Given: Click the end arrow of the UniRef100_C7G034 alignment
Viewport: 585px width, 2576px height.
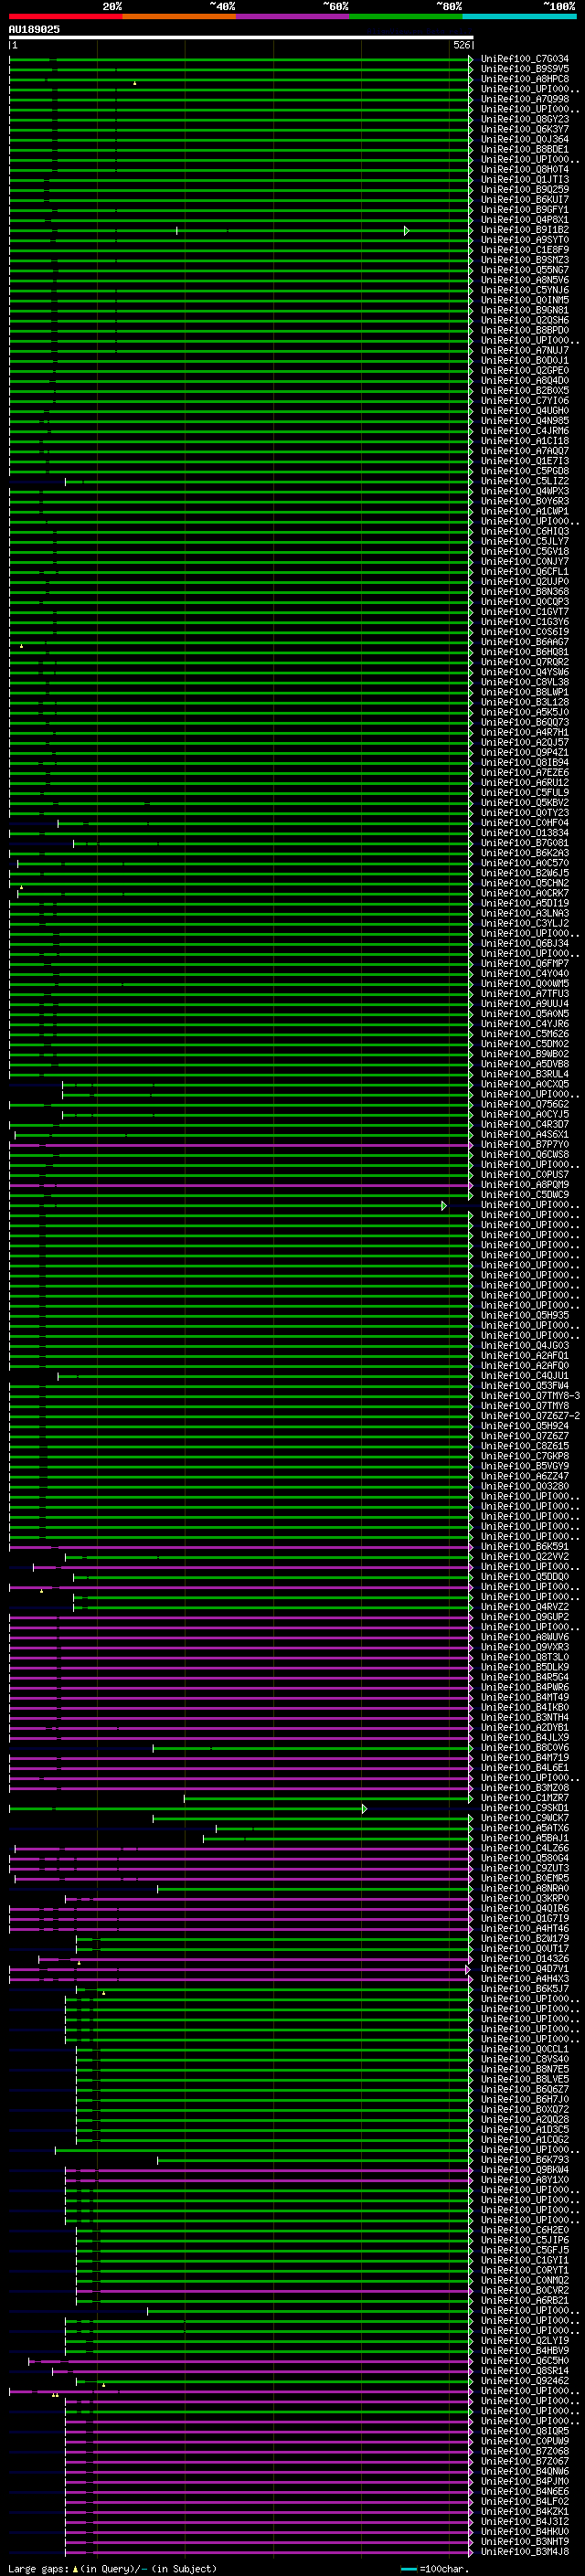Looking at the screenshot, I should pos(471,60).
